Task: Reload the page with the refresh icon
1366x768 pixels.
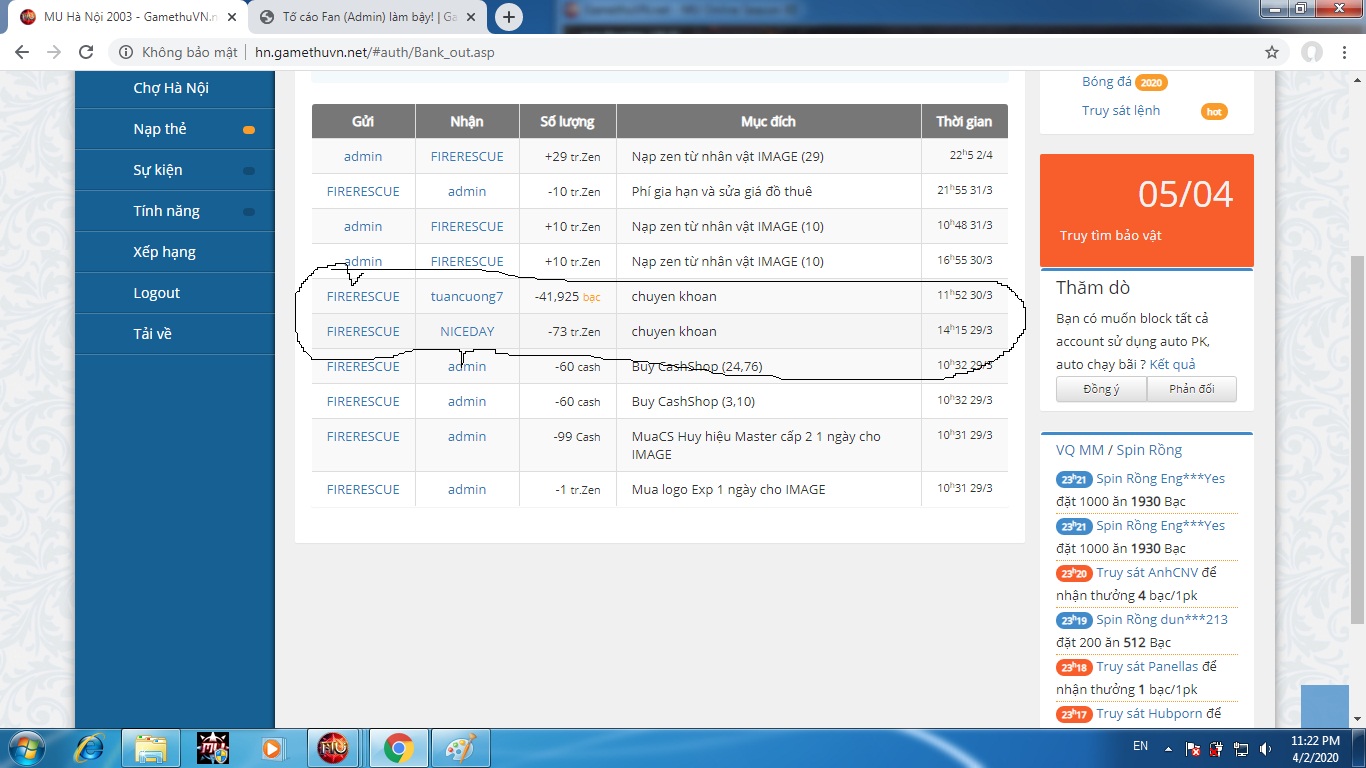Action: click(86, 52)
